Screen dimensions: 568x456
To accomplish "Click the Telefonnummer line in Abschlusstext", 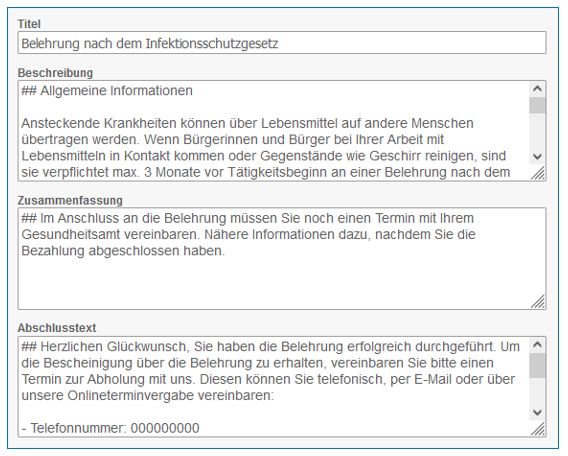I will (x=110, y=428).
